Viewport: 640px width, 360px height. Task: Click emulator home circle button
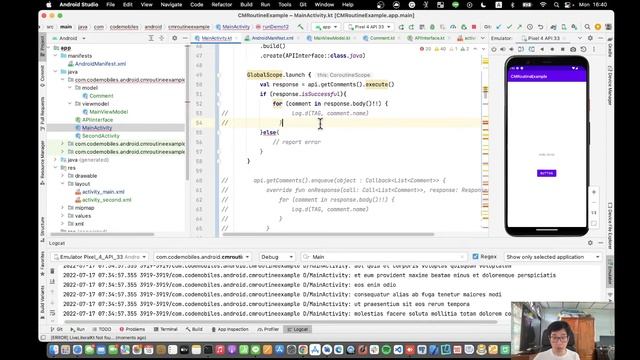(x=552, y=49)
